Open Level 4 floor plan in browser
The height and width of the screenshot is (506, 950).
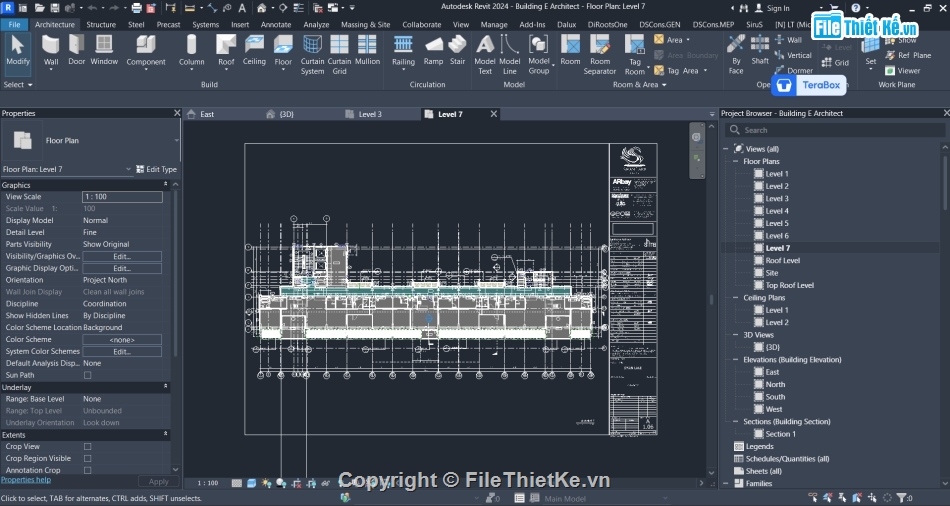click(x=776, y=211)
